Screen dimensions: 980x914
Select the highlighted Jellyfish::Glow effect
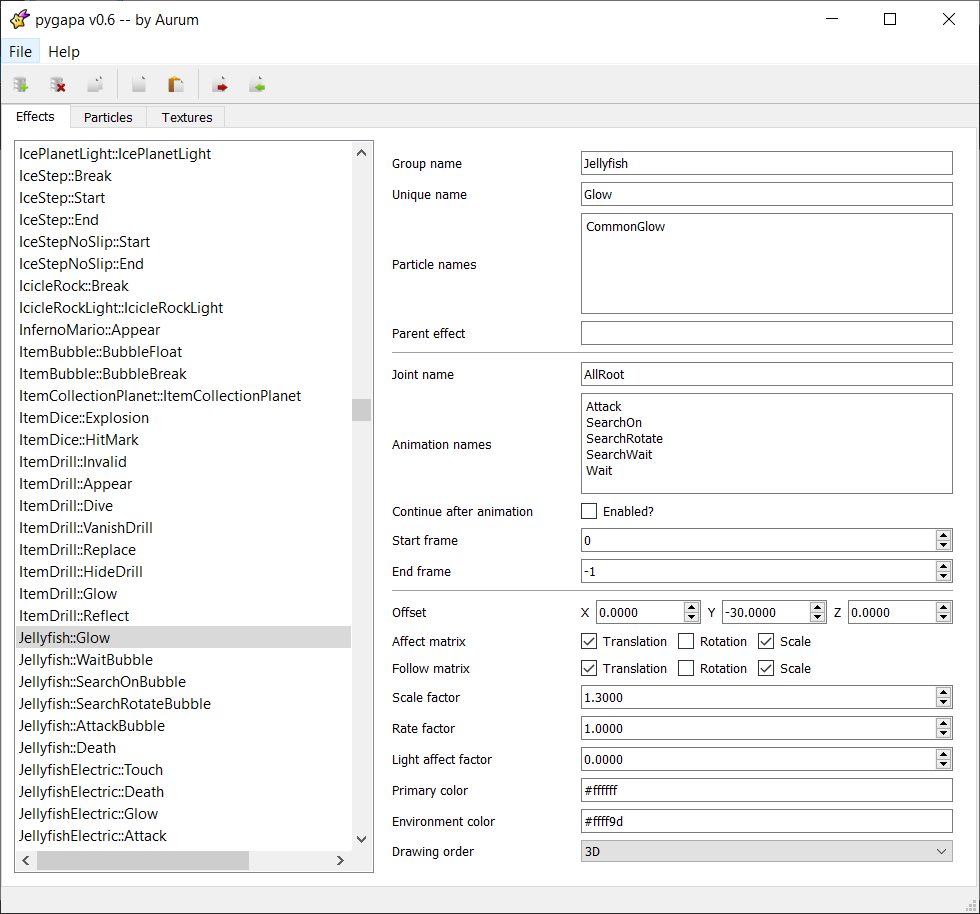183,638
